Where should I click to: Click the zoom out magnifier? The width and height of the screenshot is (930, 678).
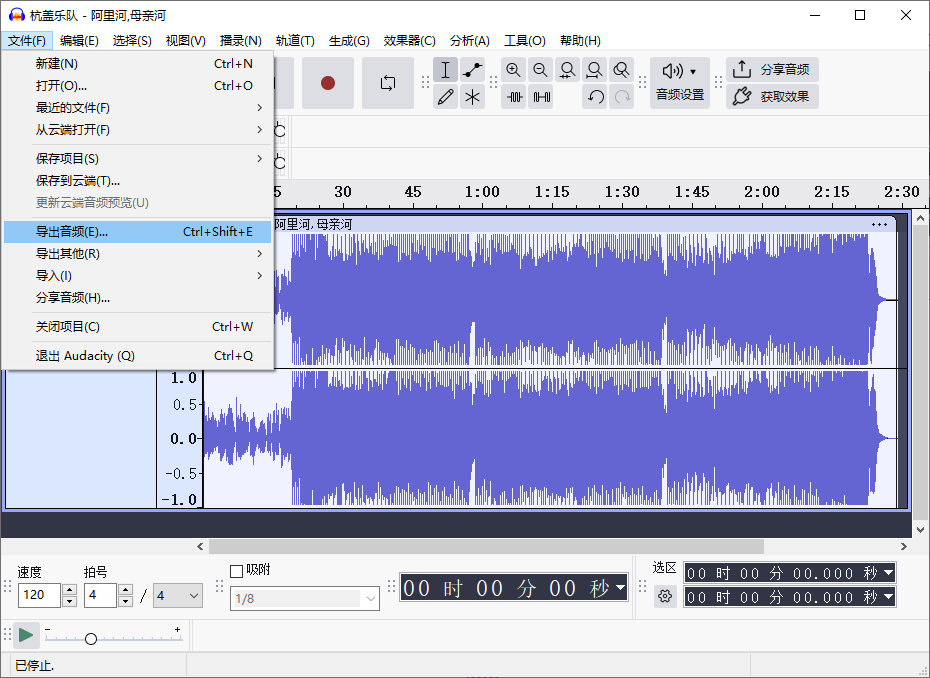[x=540, y=70]
